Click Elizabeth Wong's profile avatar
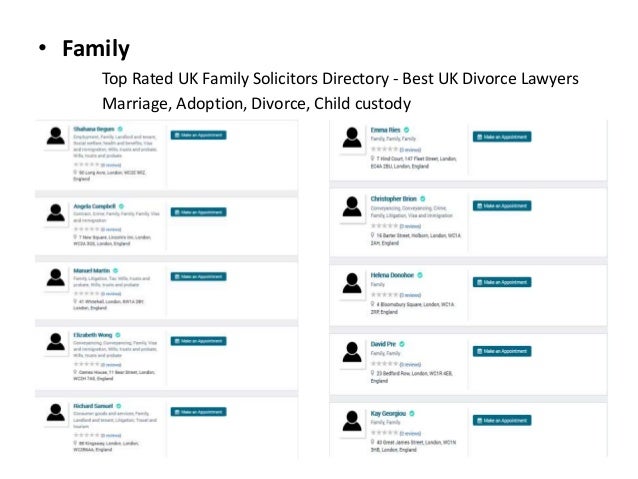Screen dimensions: 638x479 point(56,342)
